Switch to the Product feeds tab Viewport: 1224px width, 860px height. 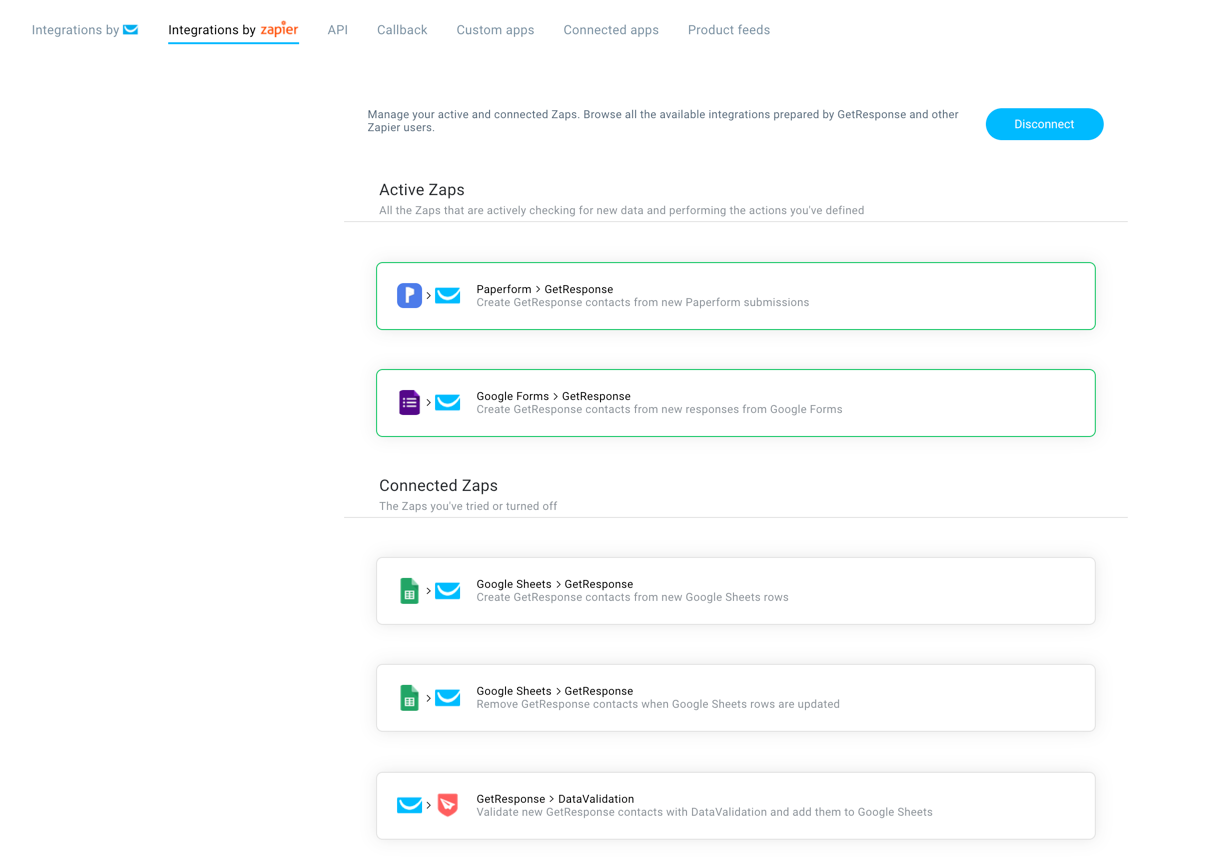[729, 30]
